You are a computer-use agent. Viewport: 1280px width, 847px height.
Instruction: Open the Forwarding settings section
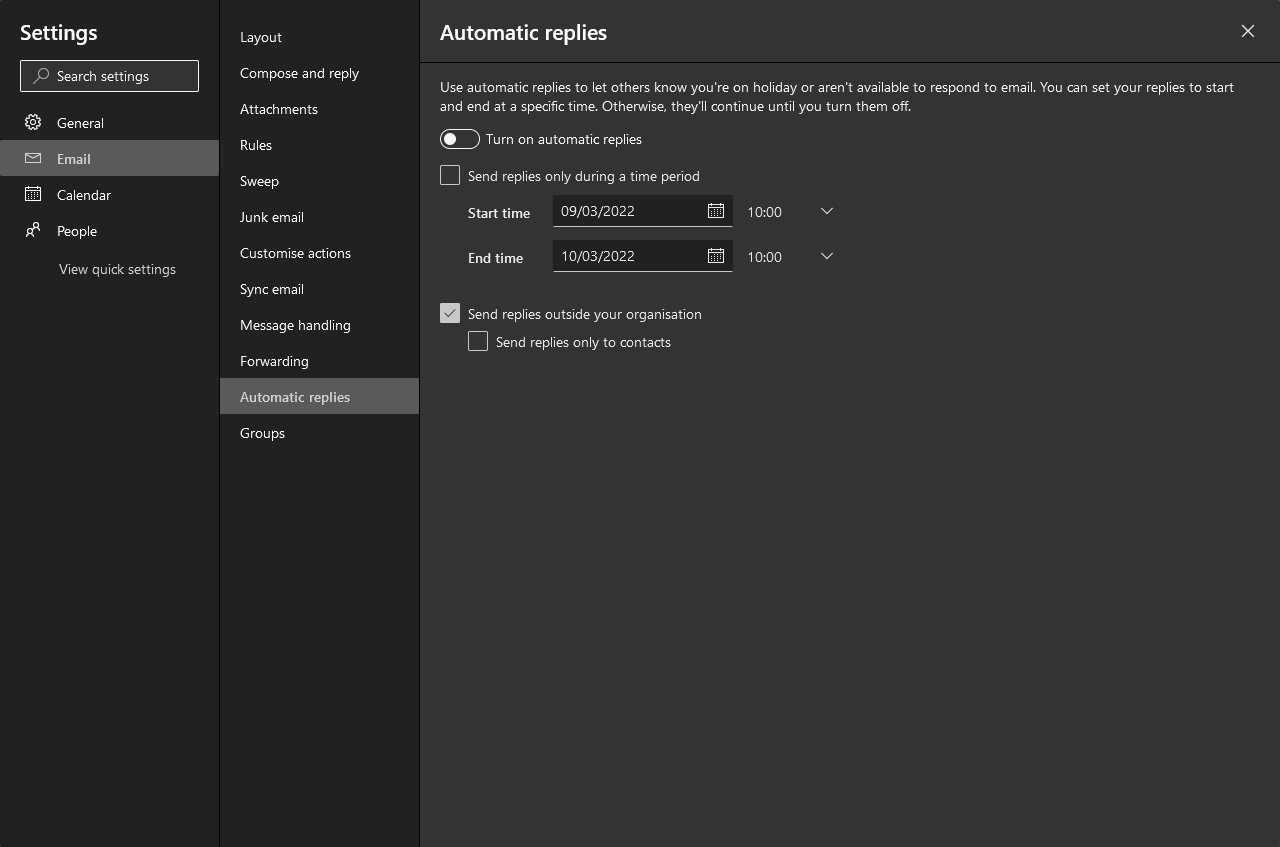pyautogui.click(x=274, y=361)
